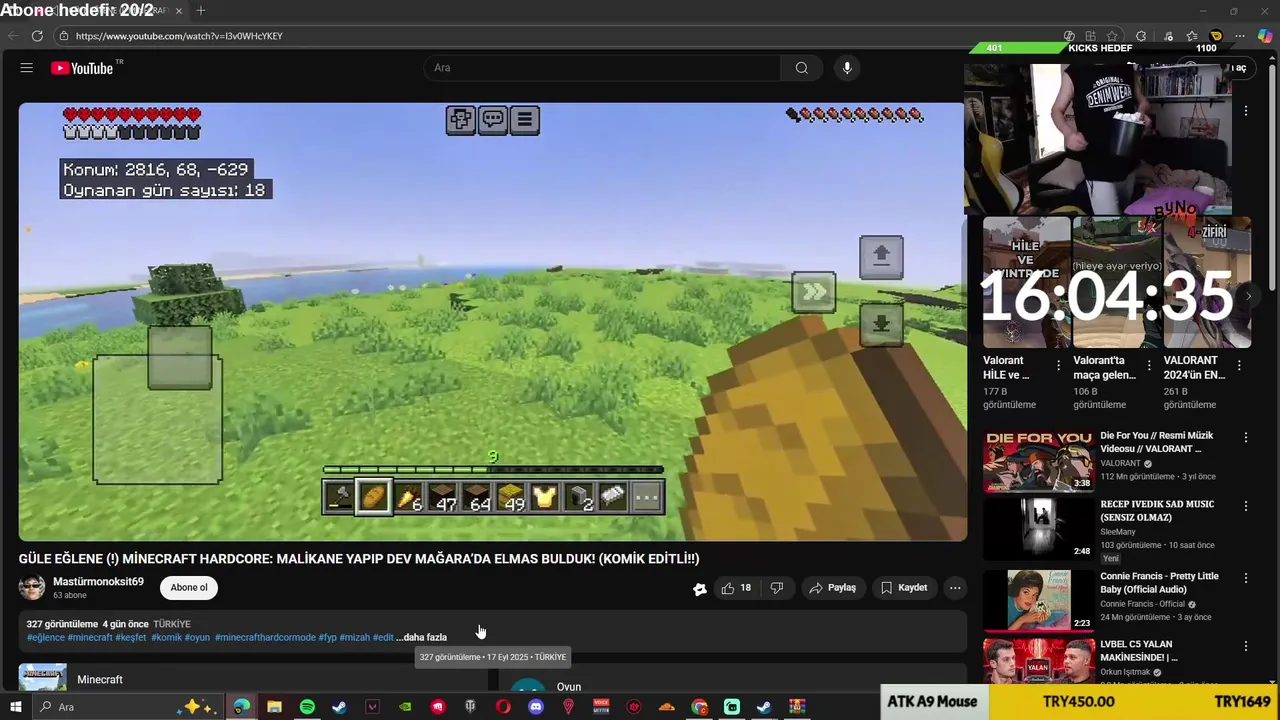Open the hotbar inventory three-dots slot
The height and width of the screenshot is (720, 1280).
[647, 497]
